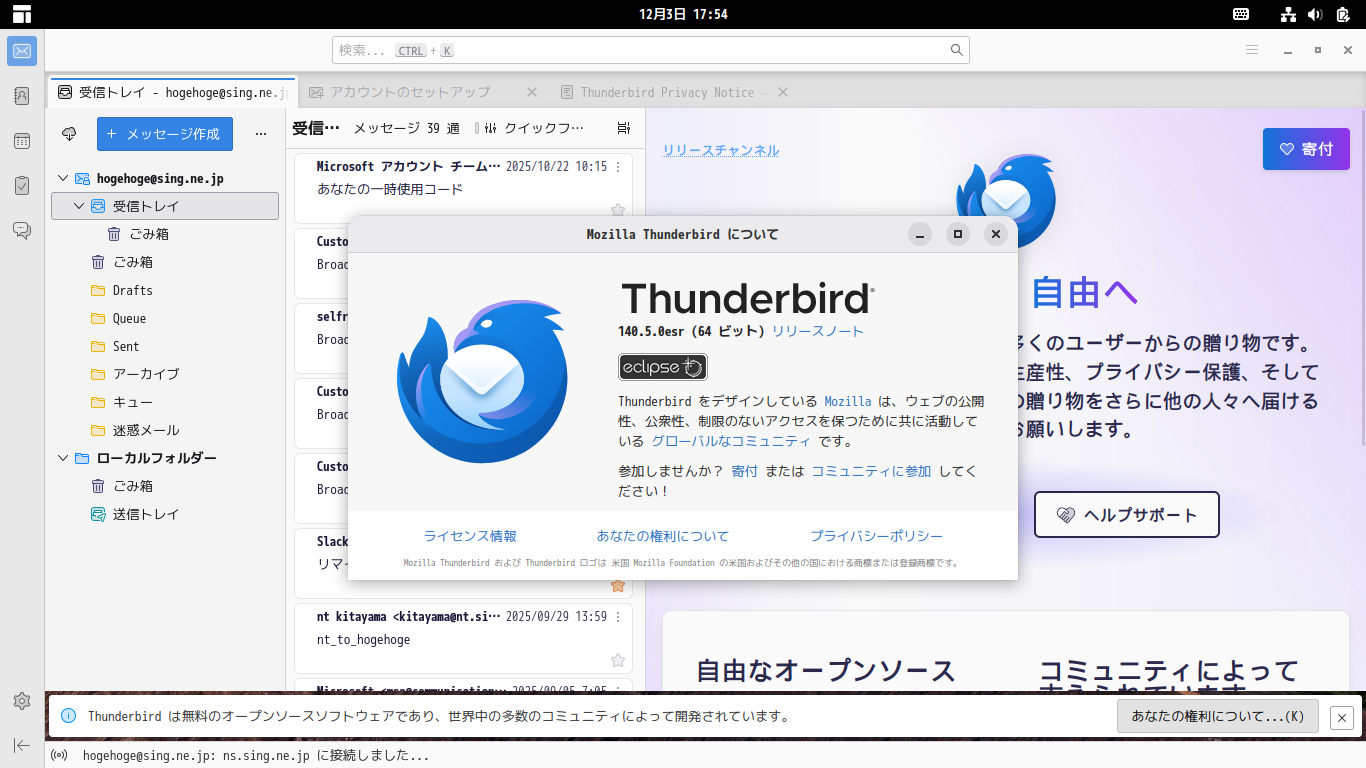Select the 送信トレイ folder under ローカルフォルダー

click(x=166, y=514)
